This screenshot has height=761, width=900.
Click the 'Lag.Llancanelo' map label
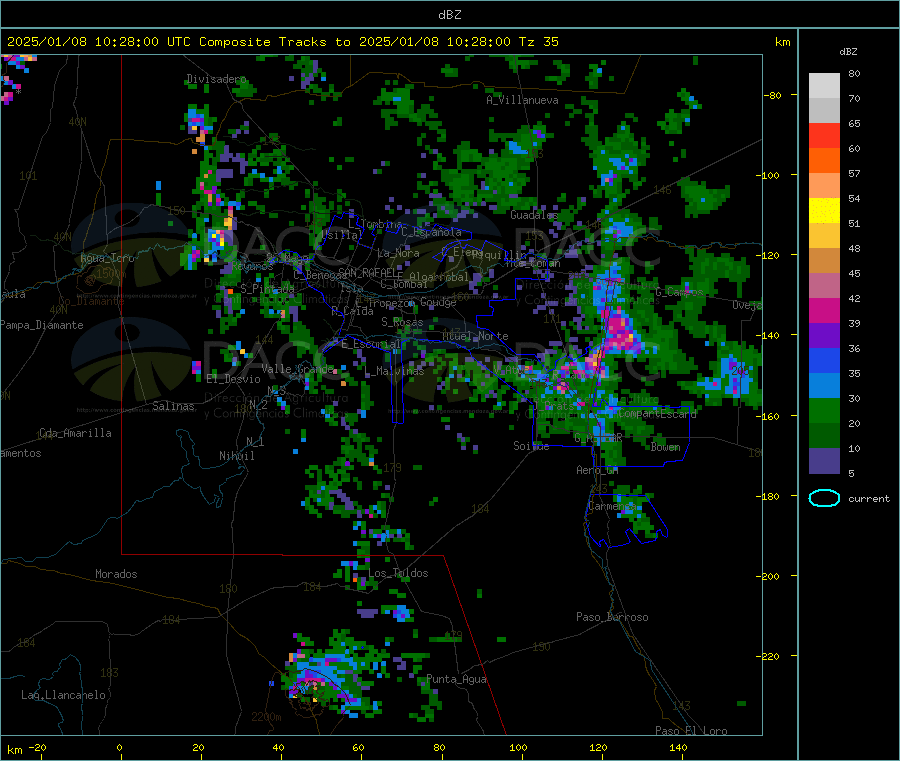63,695
